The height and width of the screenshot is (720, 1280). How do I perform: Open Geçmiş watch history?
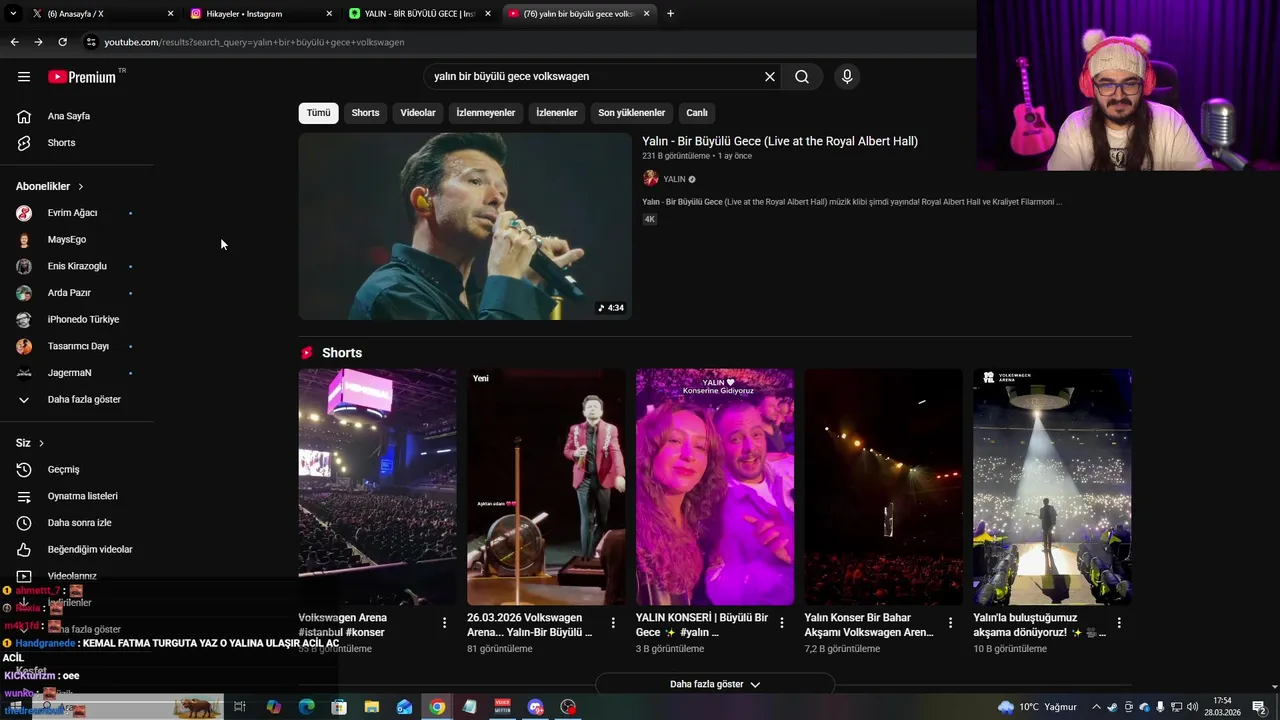pos(63,470)
